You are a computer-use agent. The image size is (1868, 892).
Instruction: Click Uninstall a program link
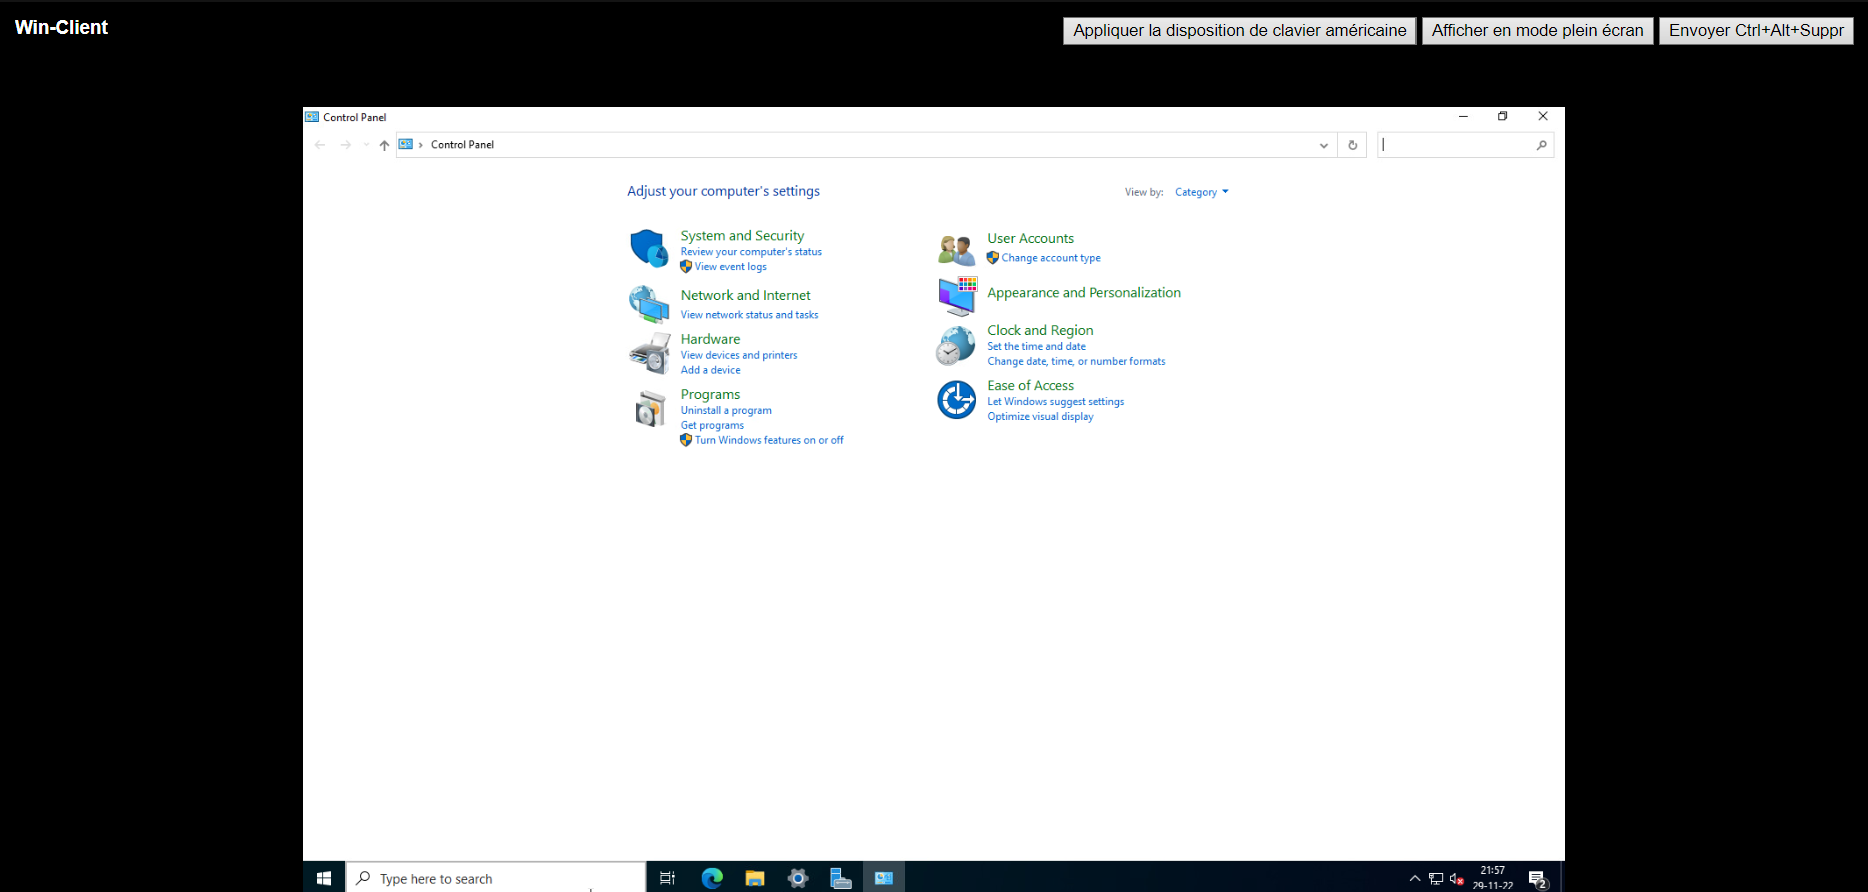click(x=726, y=410)
